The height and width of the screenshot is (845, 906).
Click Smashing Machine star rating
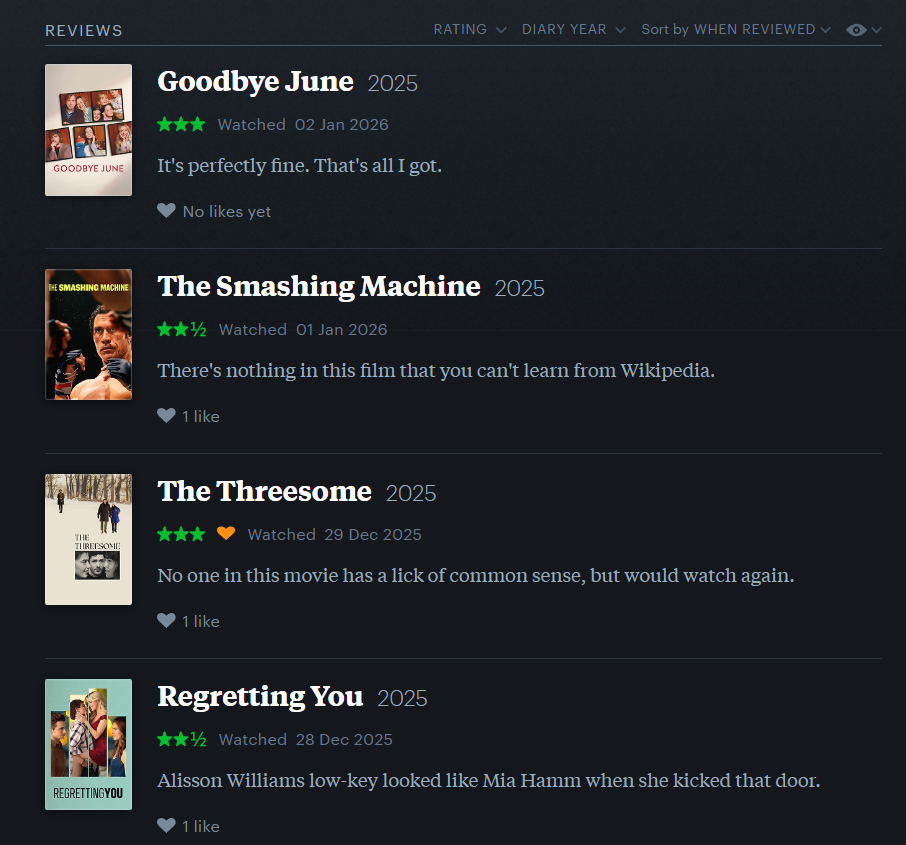181,330
